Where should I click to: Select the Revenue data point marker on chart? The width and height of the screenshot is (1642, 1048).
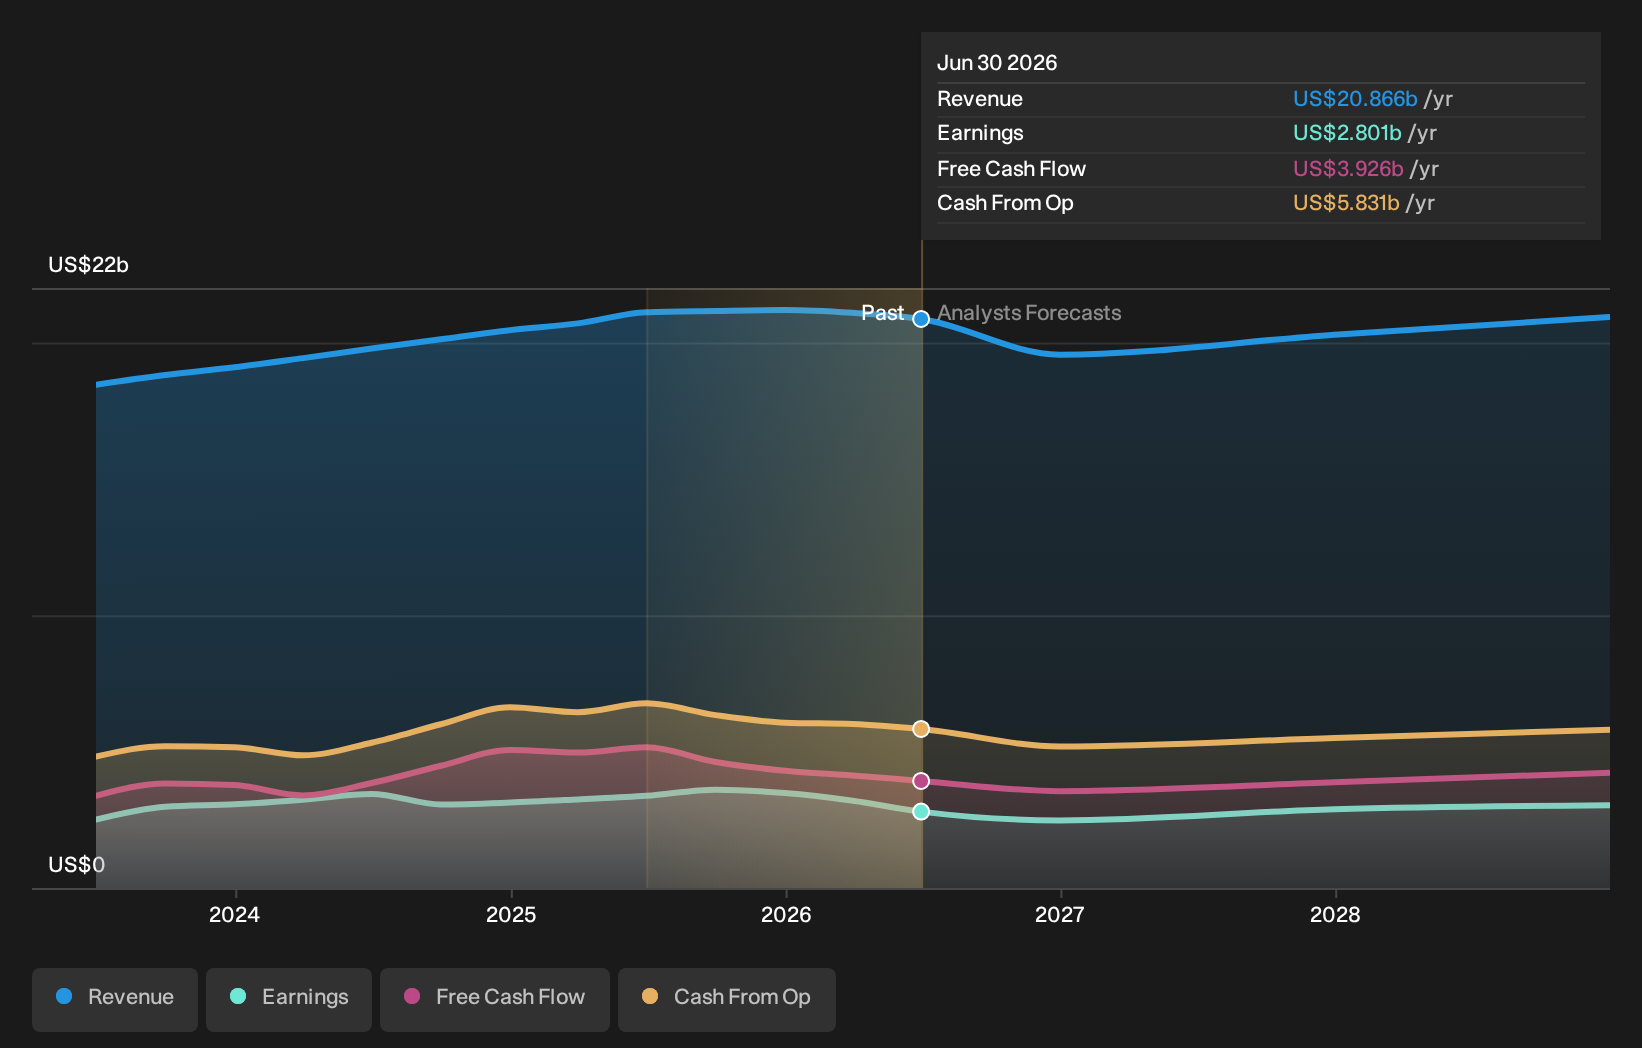coord(921,319)
